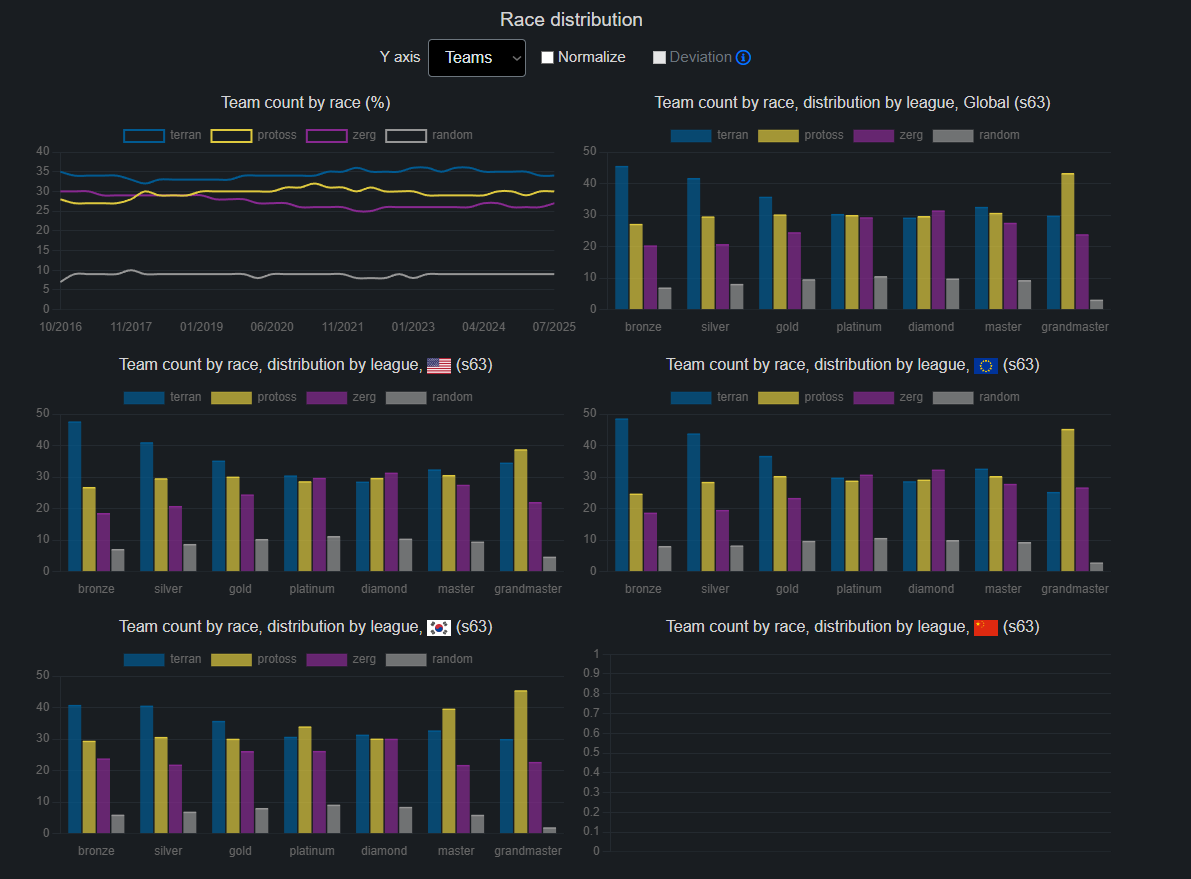The width and height of the screenshot is (1191, 879).
Task: Click the 'Team count by race (%)' title
Action: [x=305, y=103]
